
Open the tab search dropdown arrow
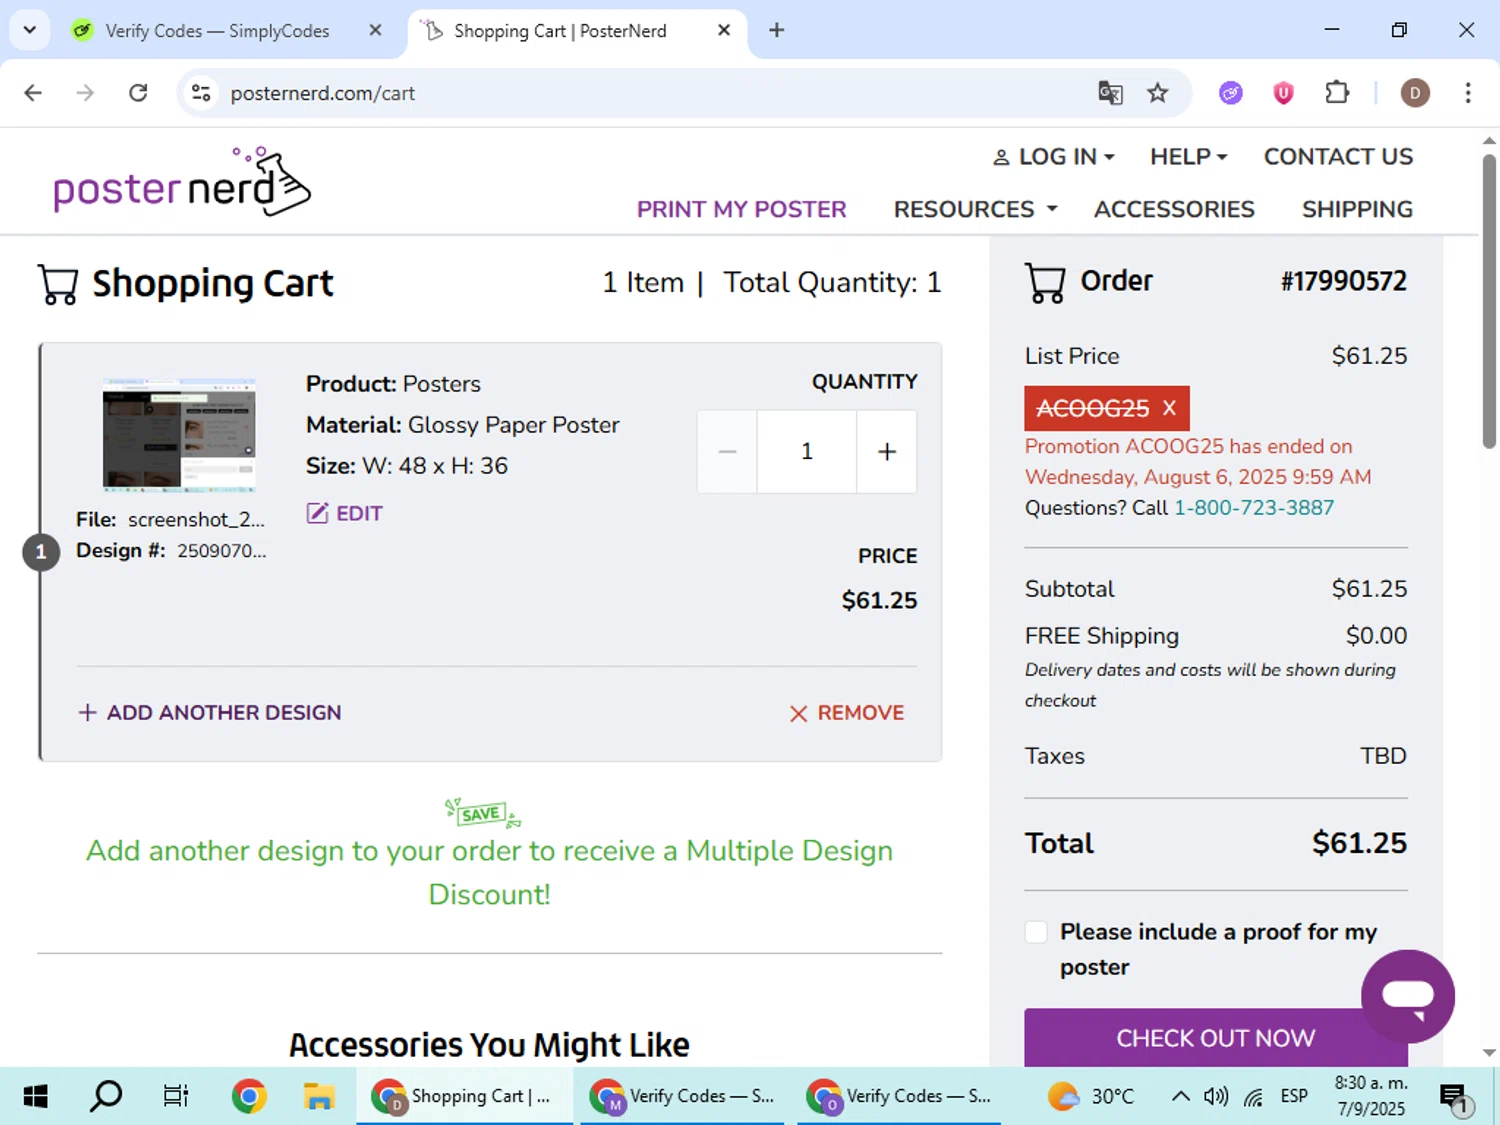pos(30,30)
